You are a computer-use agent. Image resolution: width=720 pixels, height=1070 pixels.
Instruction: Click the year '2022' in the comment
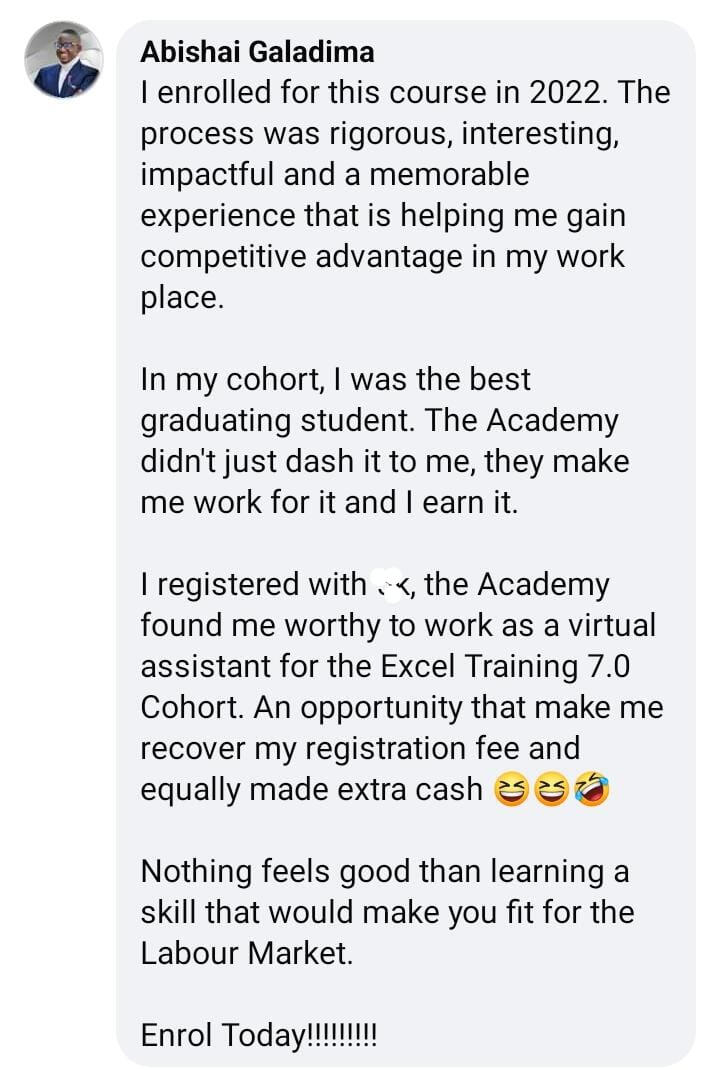coord(560,93)
